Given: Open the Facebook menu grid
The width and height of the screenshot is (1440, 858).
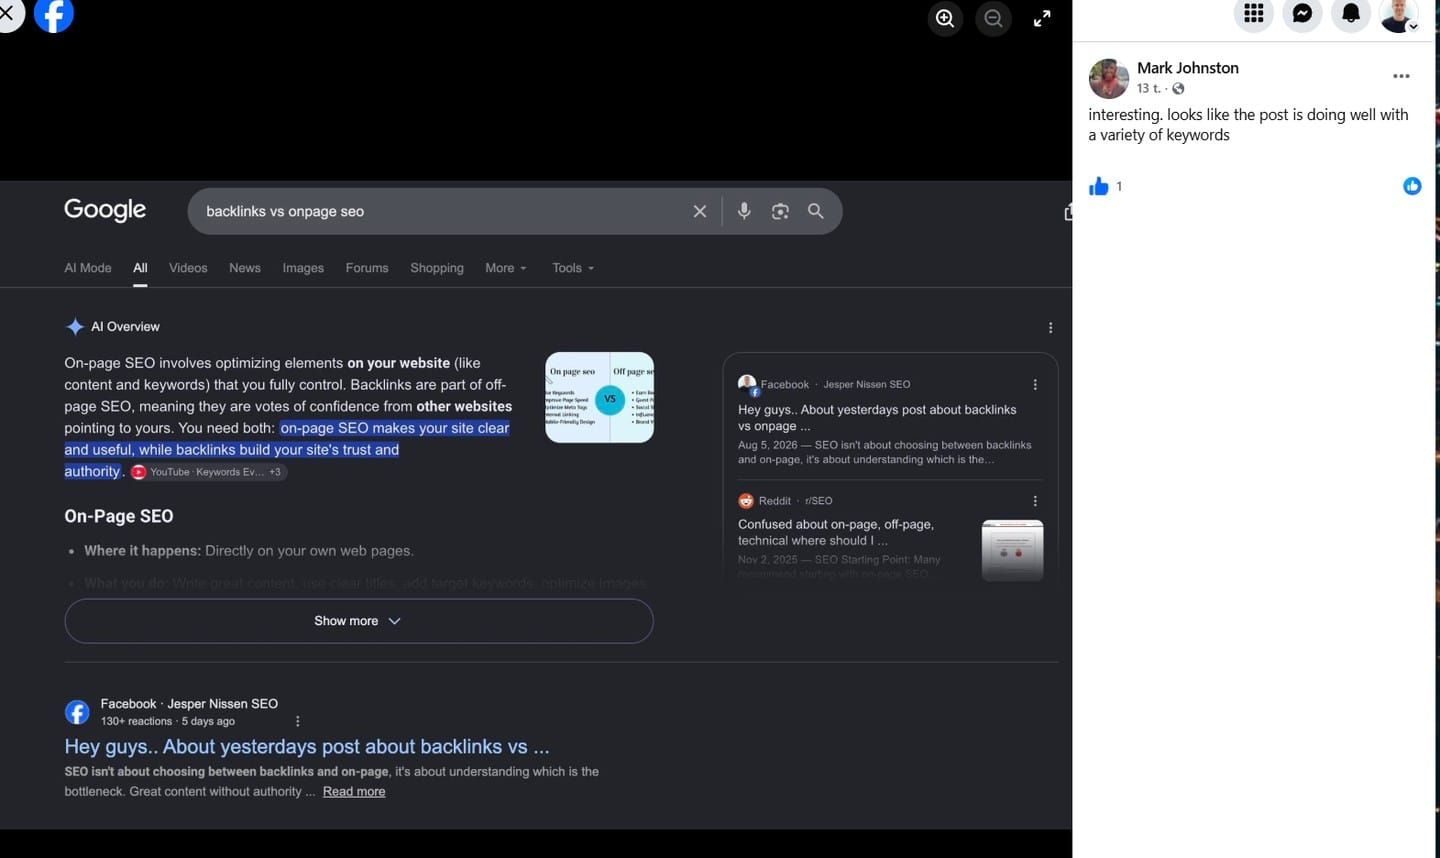Looking at the screenshot, I should 1254,13.
